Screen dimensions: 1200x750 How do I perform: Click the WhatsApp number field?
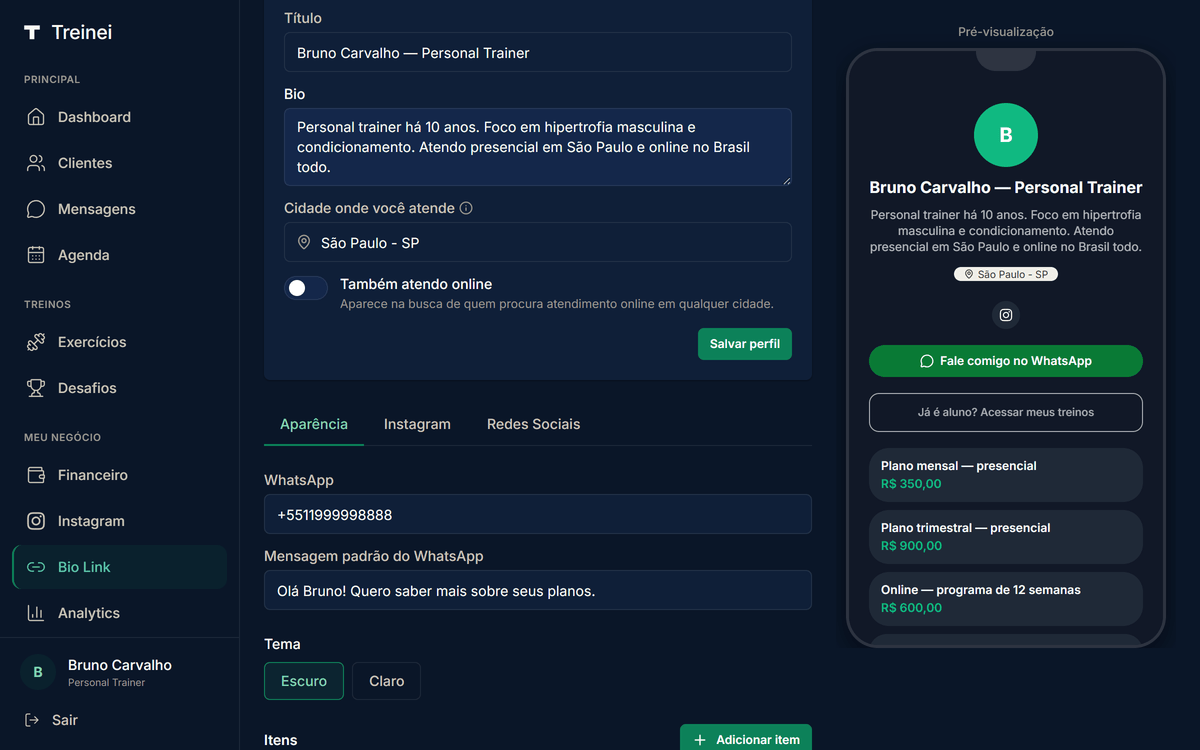[x=538, y=514]
